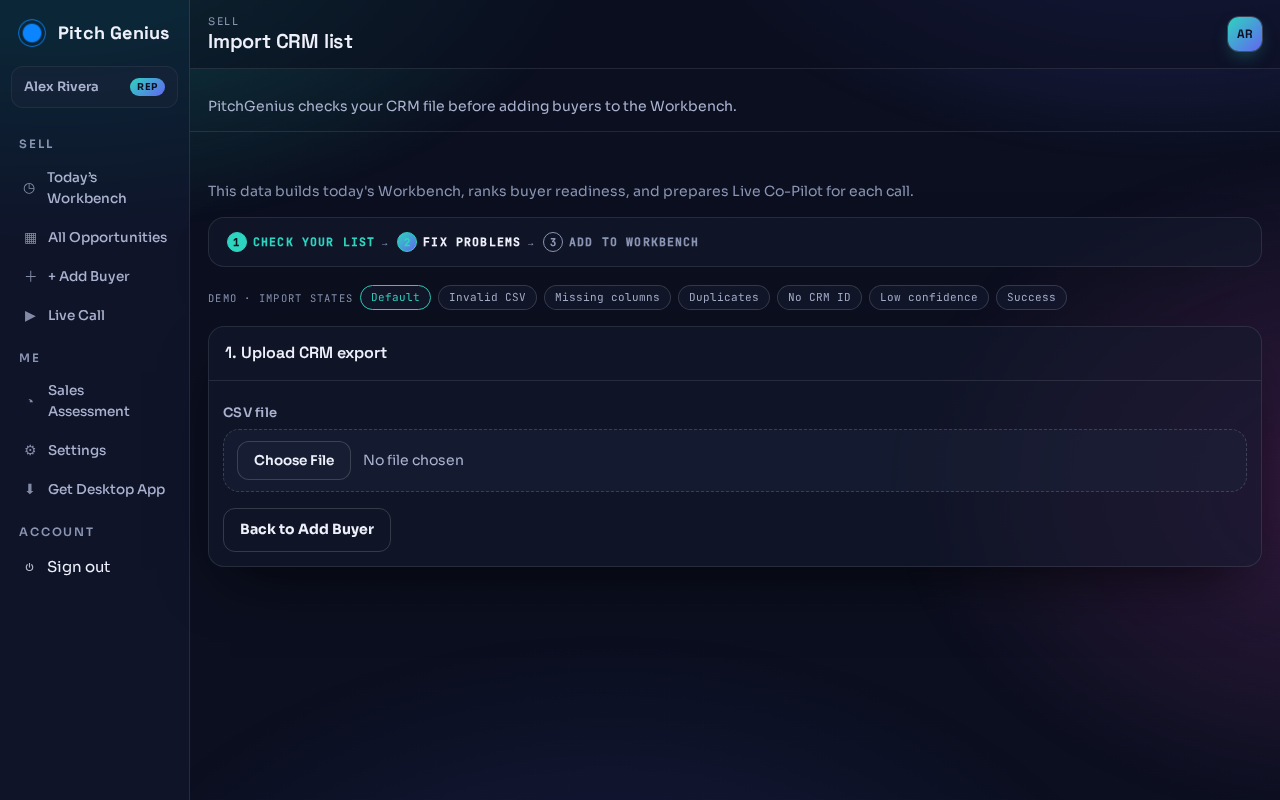Viewport: 1280px width, 800px height.
Task: Select the Success import state
Action: click(1031, 298)
